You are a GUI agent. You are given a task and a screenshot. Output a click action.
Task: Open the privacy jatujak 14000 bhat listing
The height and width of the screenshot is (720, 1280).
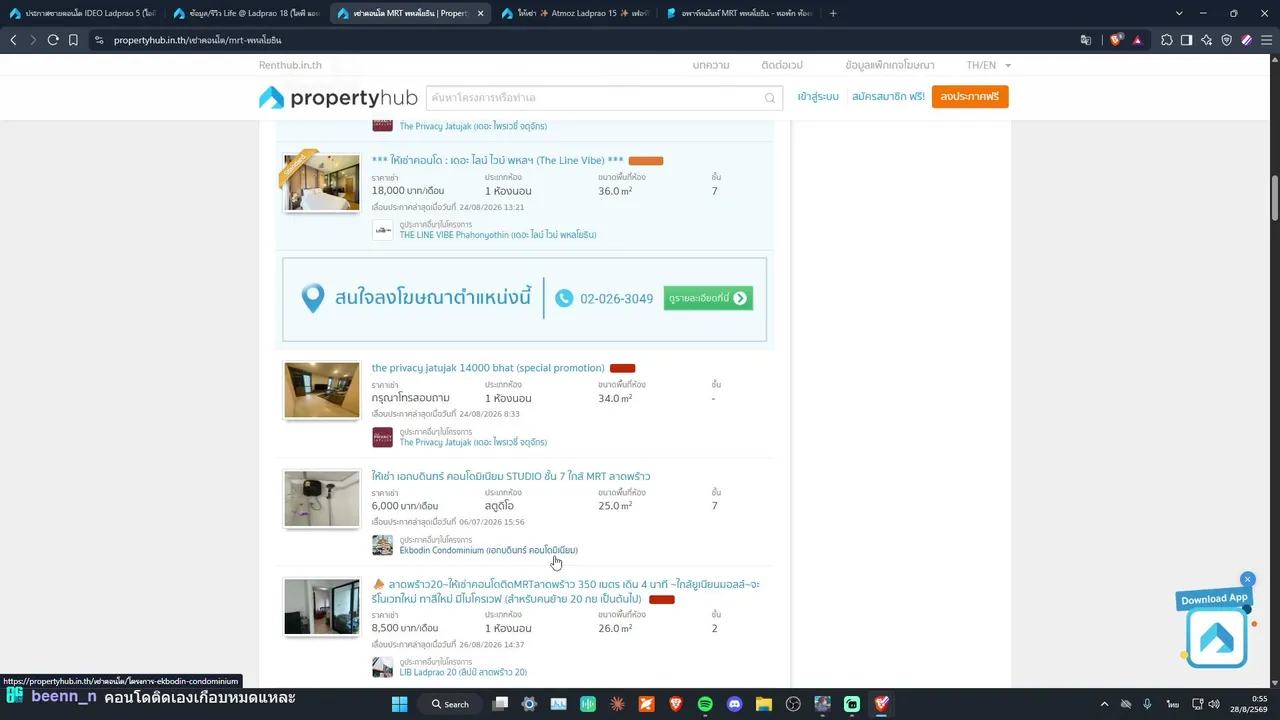coord(488,368)
